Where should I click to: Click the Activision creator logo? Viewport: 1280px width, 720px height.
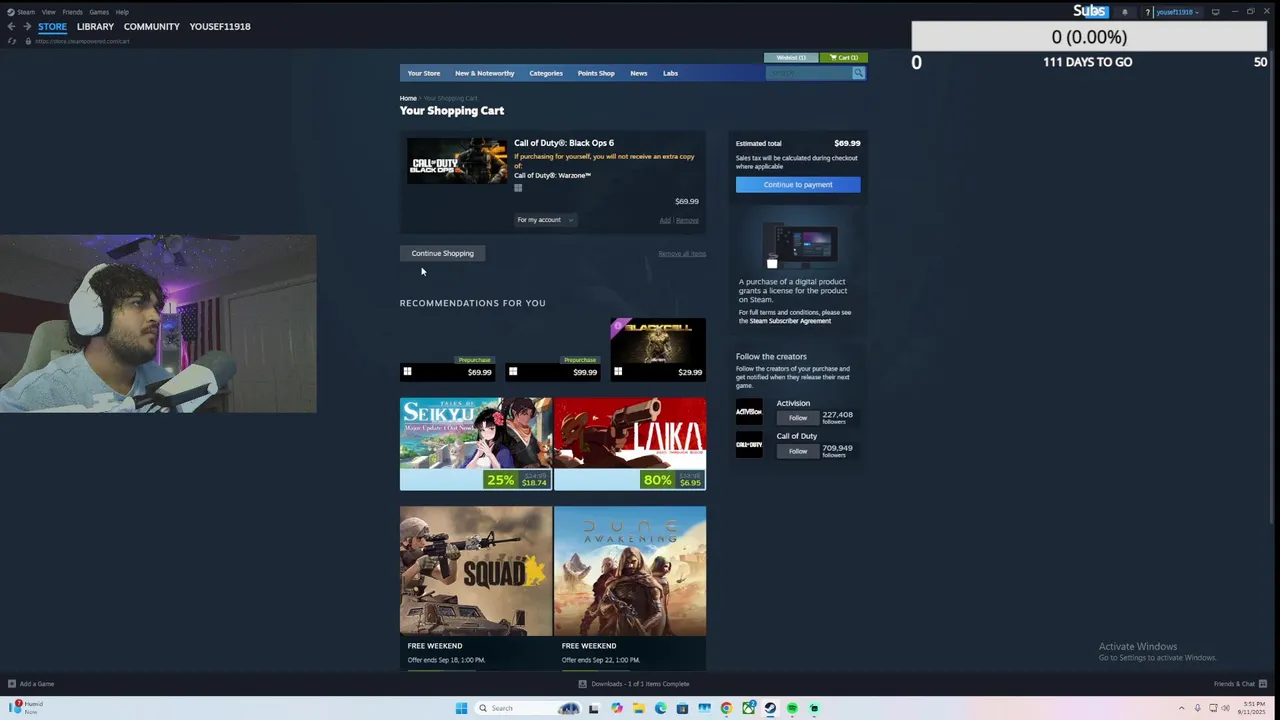(749, 411)
